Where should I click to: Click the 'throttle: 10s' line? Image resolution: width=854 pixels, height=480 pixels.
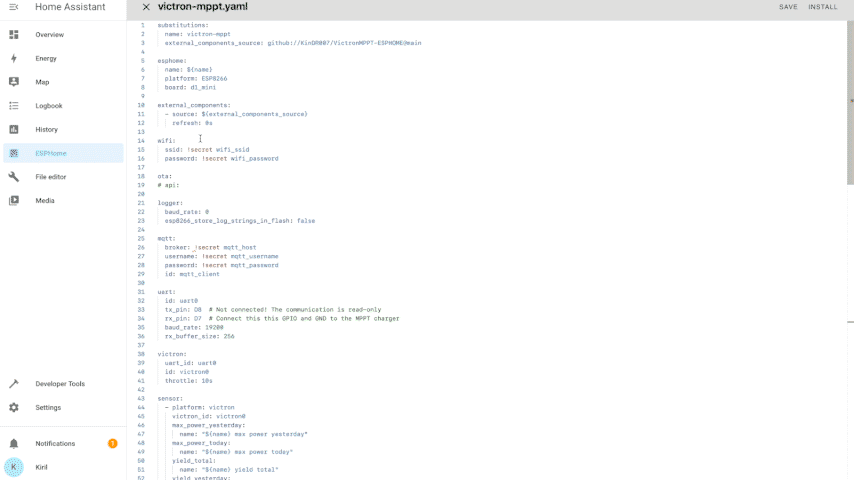[188, 381]
